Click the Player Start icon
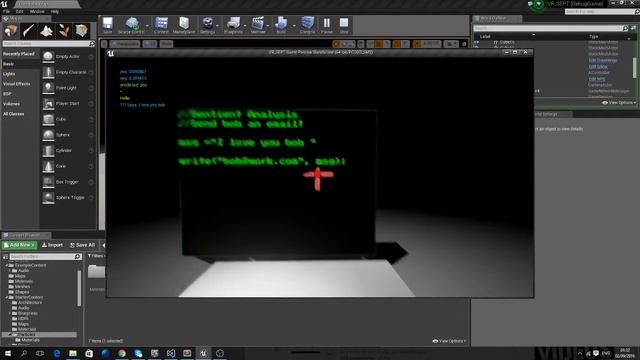640x360 pixels. pos(48,104)
